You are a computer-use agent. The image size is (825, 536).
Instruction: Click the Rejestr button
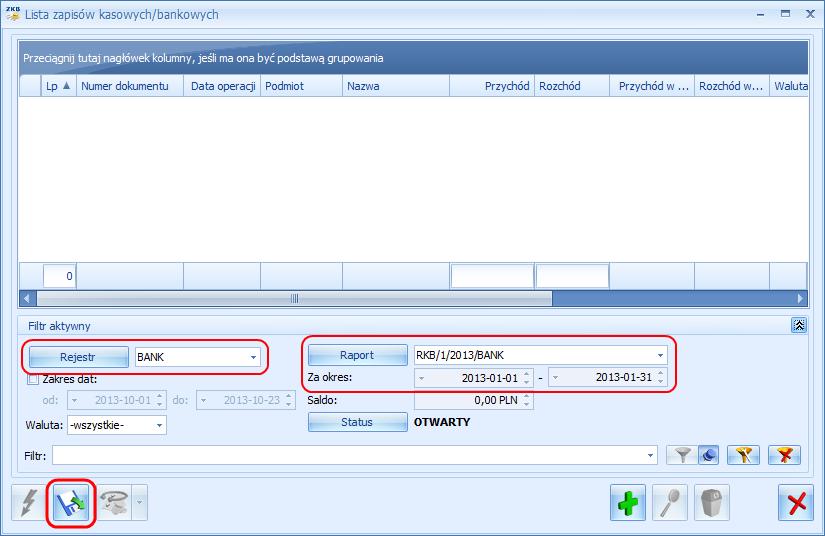(x=78, y=357)
